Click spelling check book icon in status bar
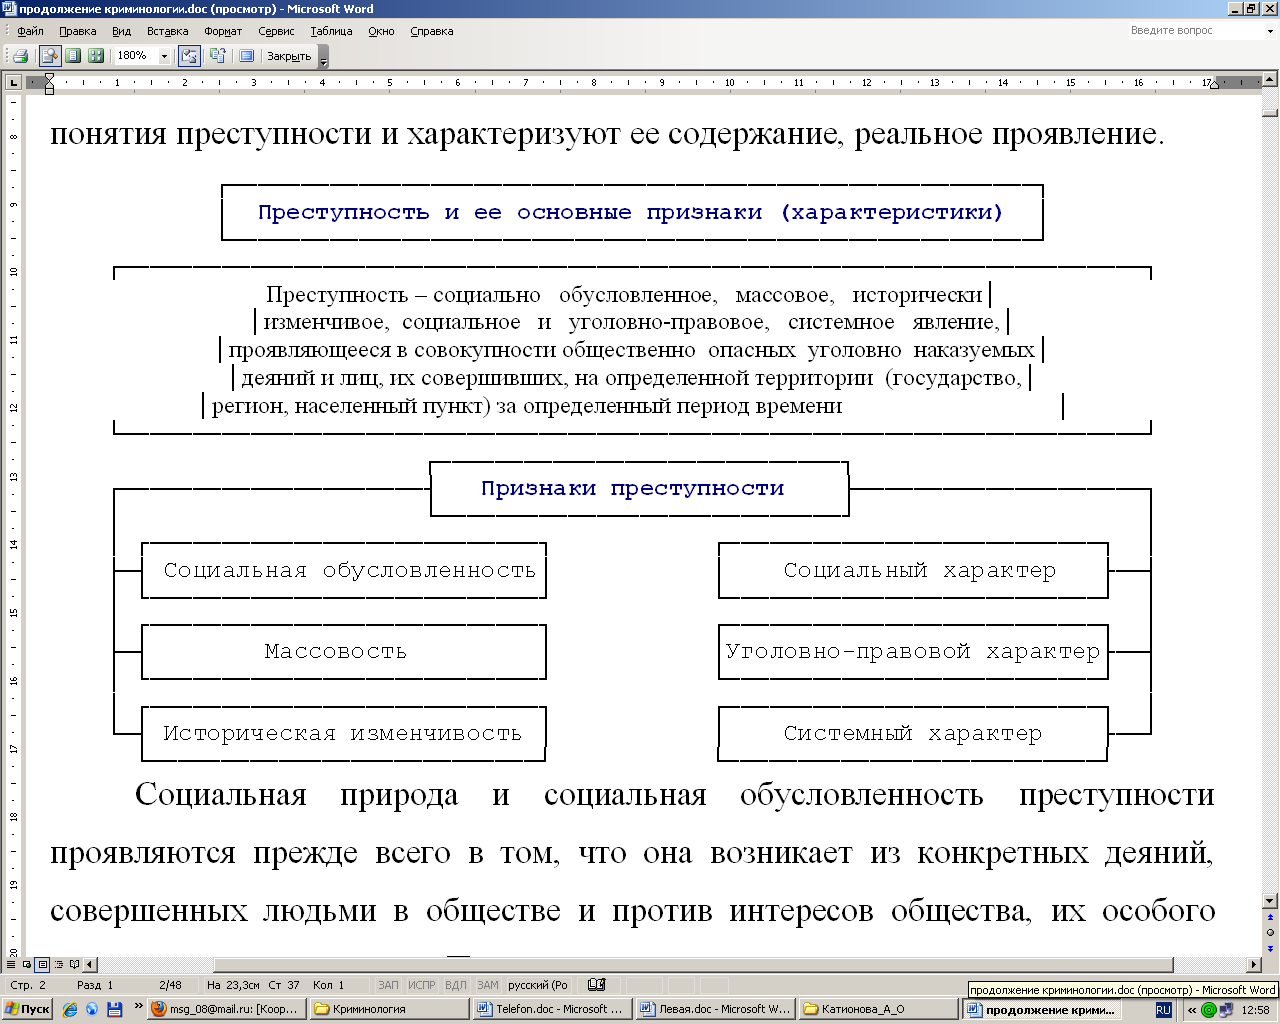This screenshot has height=1024, width=1280. (x=597, y=985)
